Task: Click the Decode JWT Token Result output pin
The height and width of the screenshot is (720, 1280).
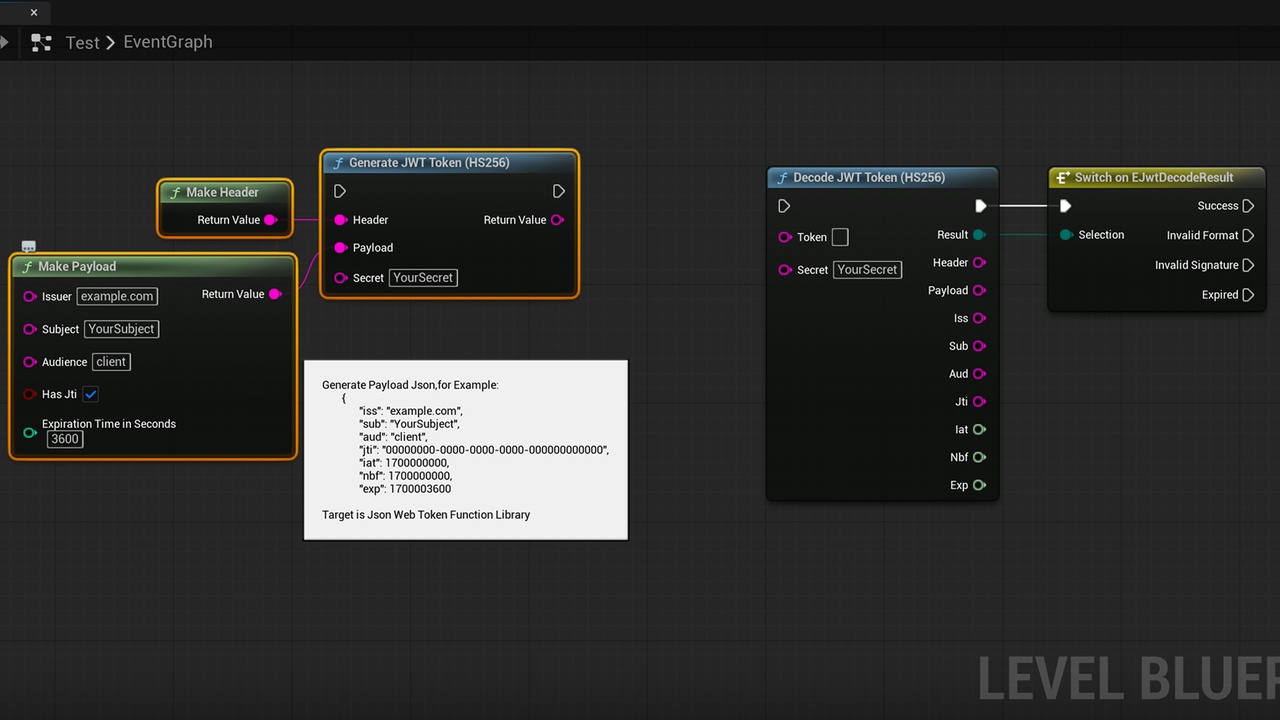Action: pyautogui.click(x=979, y=235)
